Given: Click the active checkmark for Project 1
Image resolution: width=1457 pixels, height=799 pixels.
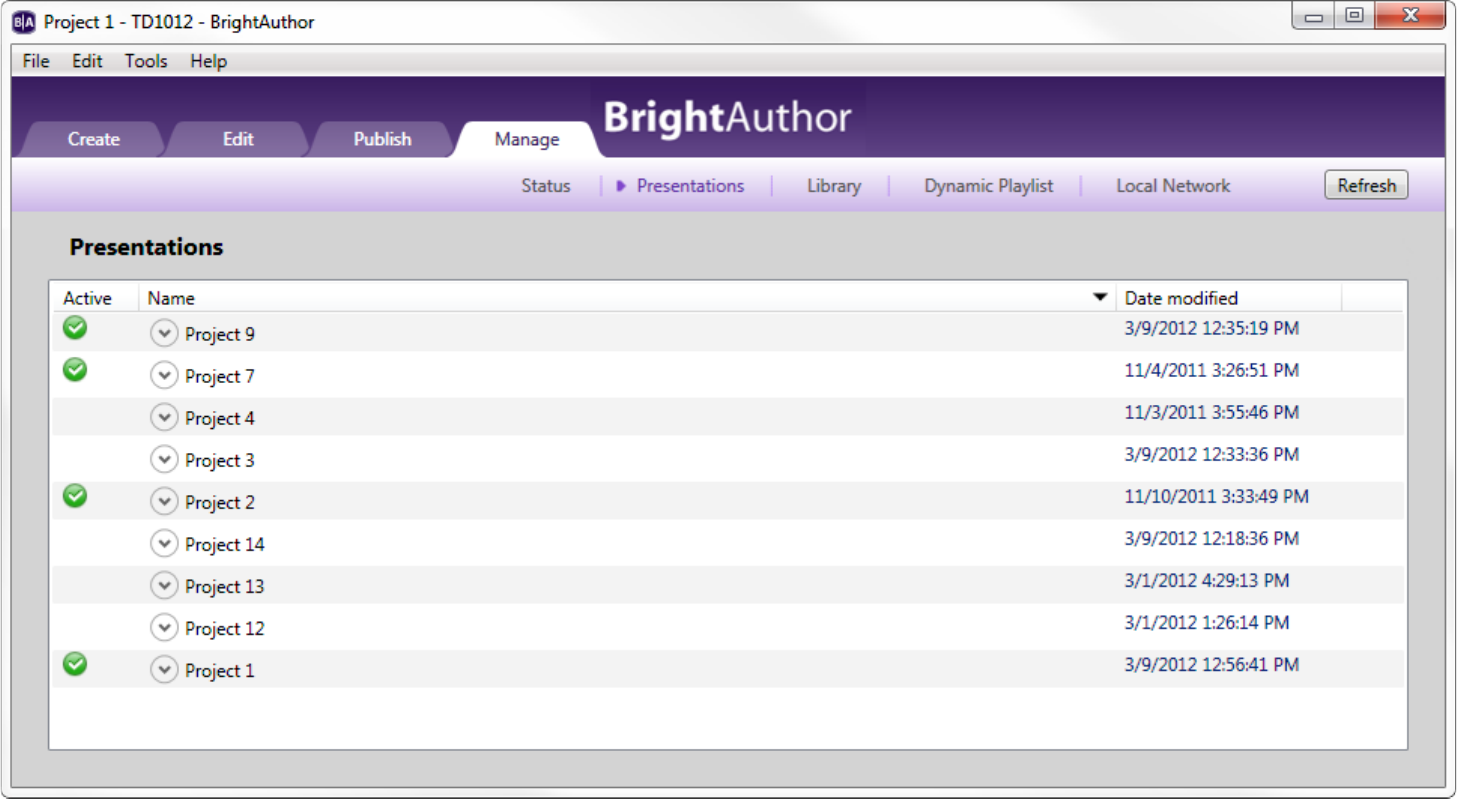Looking at the screenshot, I should click(75, 663).
